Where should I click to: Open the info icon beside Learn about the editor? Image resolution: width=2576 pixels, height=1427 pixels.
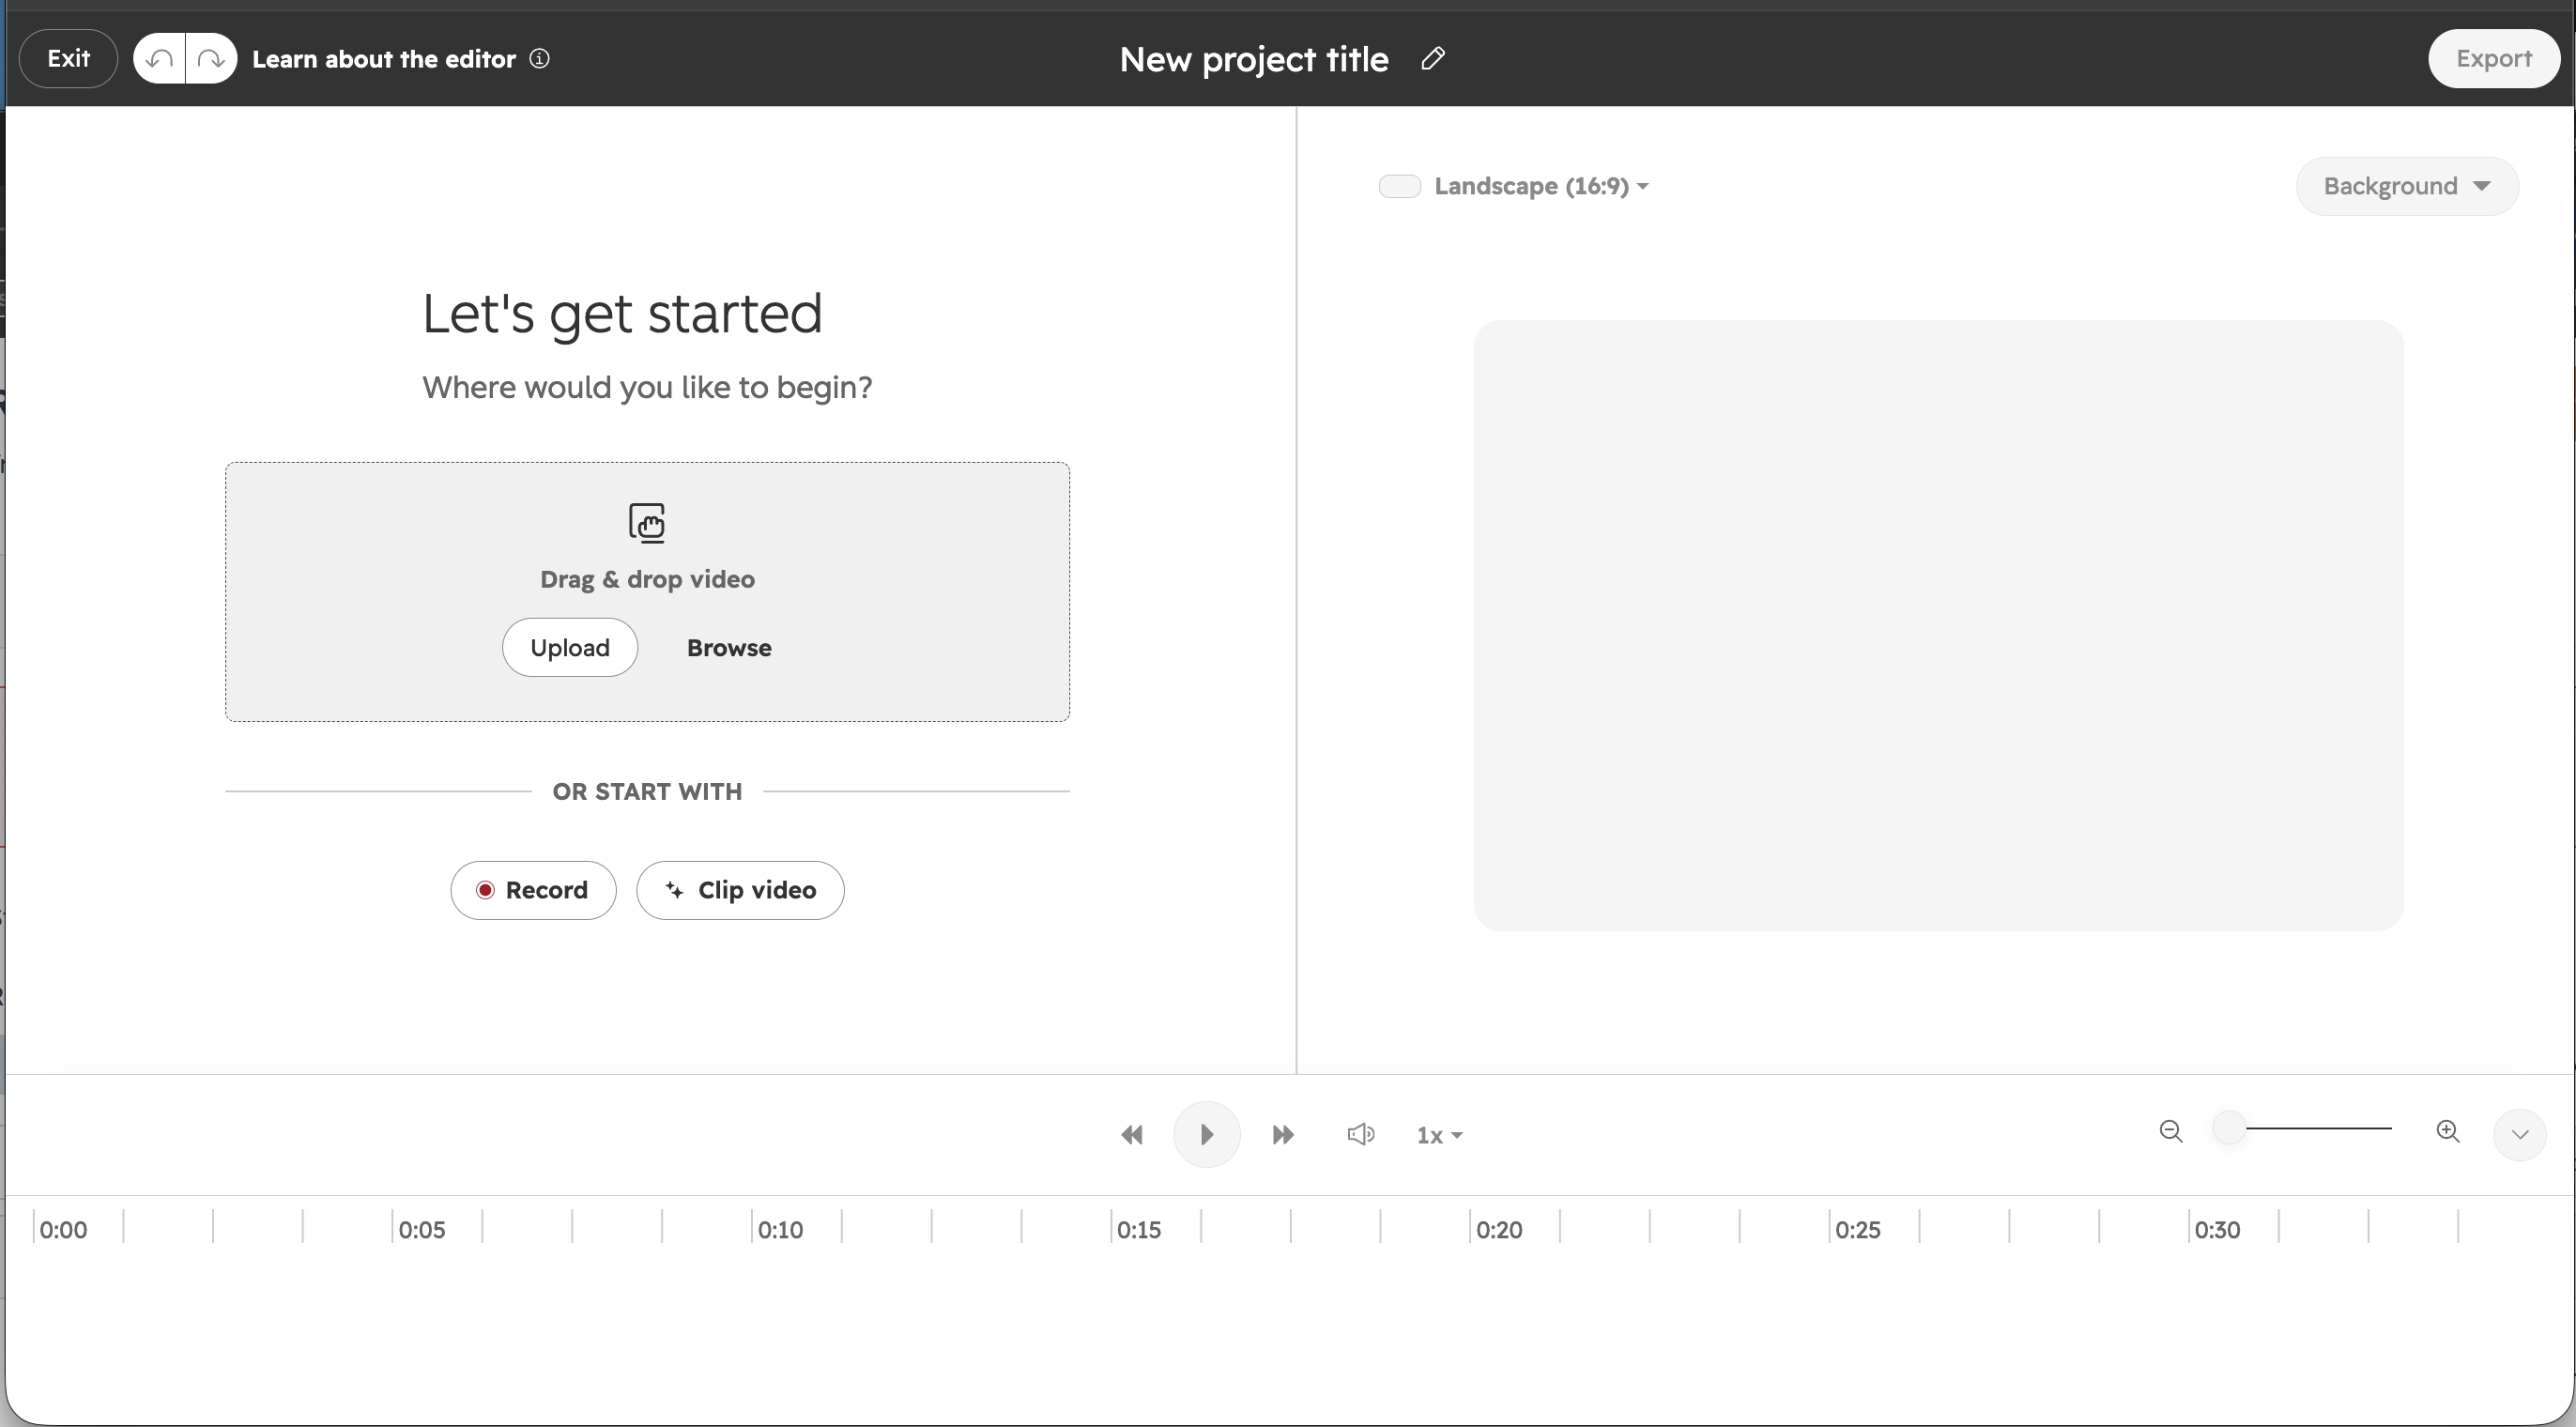point(540,59)
